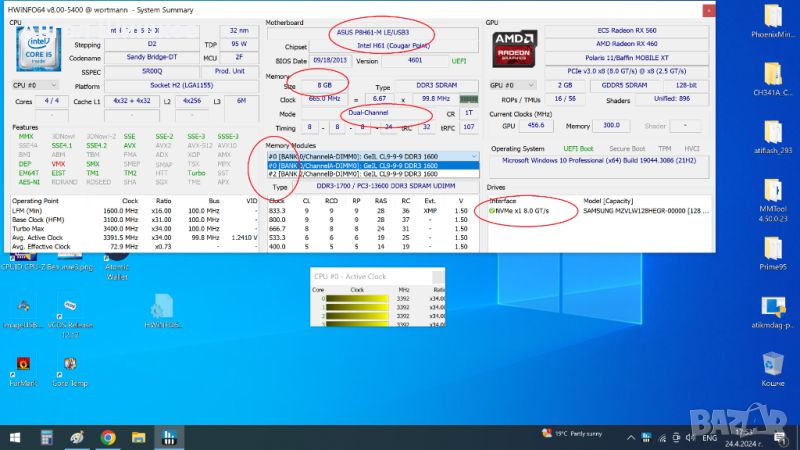Open the atikmdag-p desktop shortcut
The height and width of the screenshot is (450, 800).
click(x=773, y=312)
